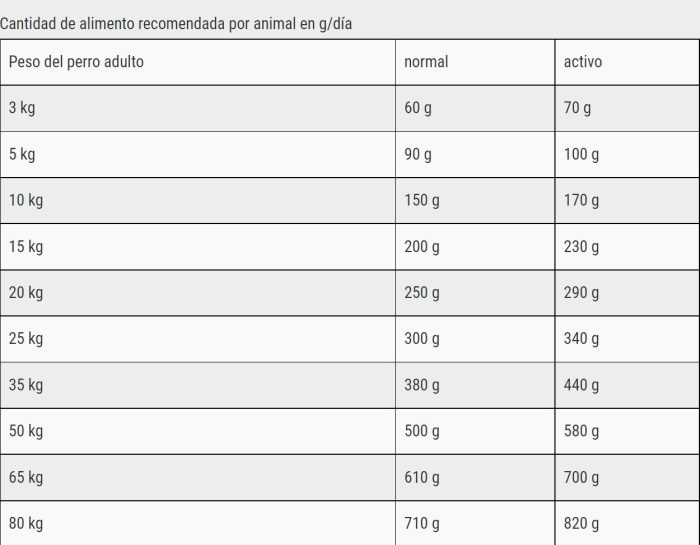Select the 20 kg row label
This screenshot has width=700, height=545.
(198, 293)
